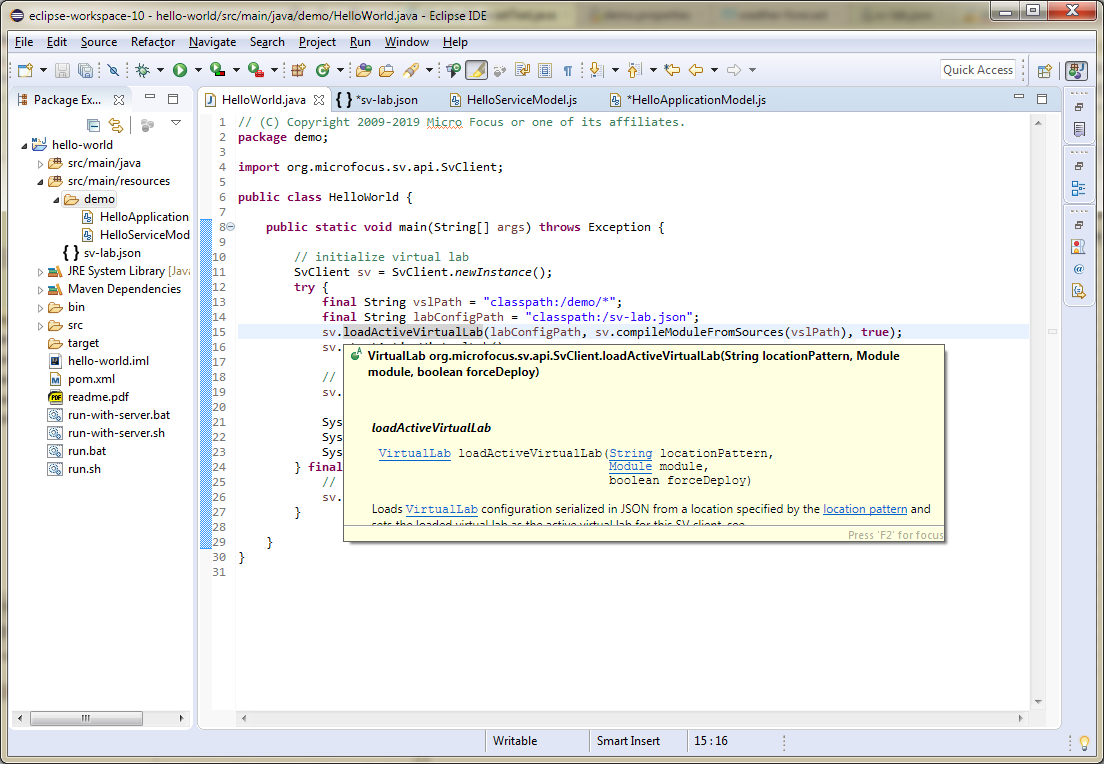Switch to HelloServiceModel.js editor tab
The image size is (1104, 764).
click(x=513, y=100)
